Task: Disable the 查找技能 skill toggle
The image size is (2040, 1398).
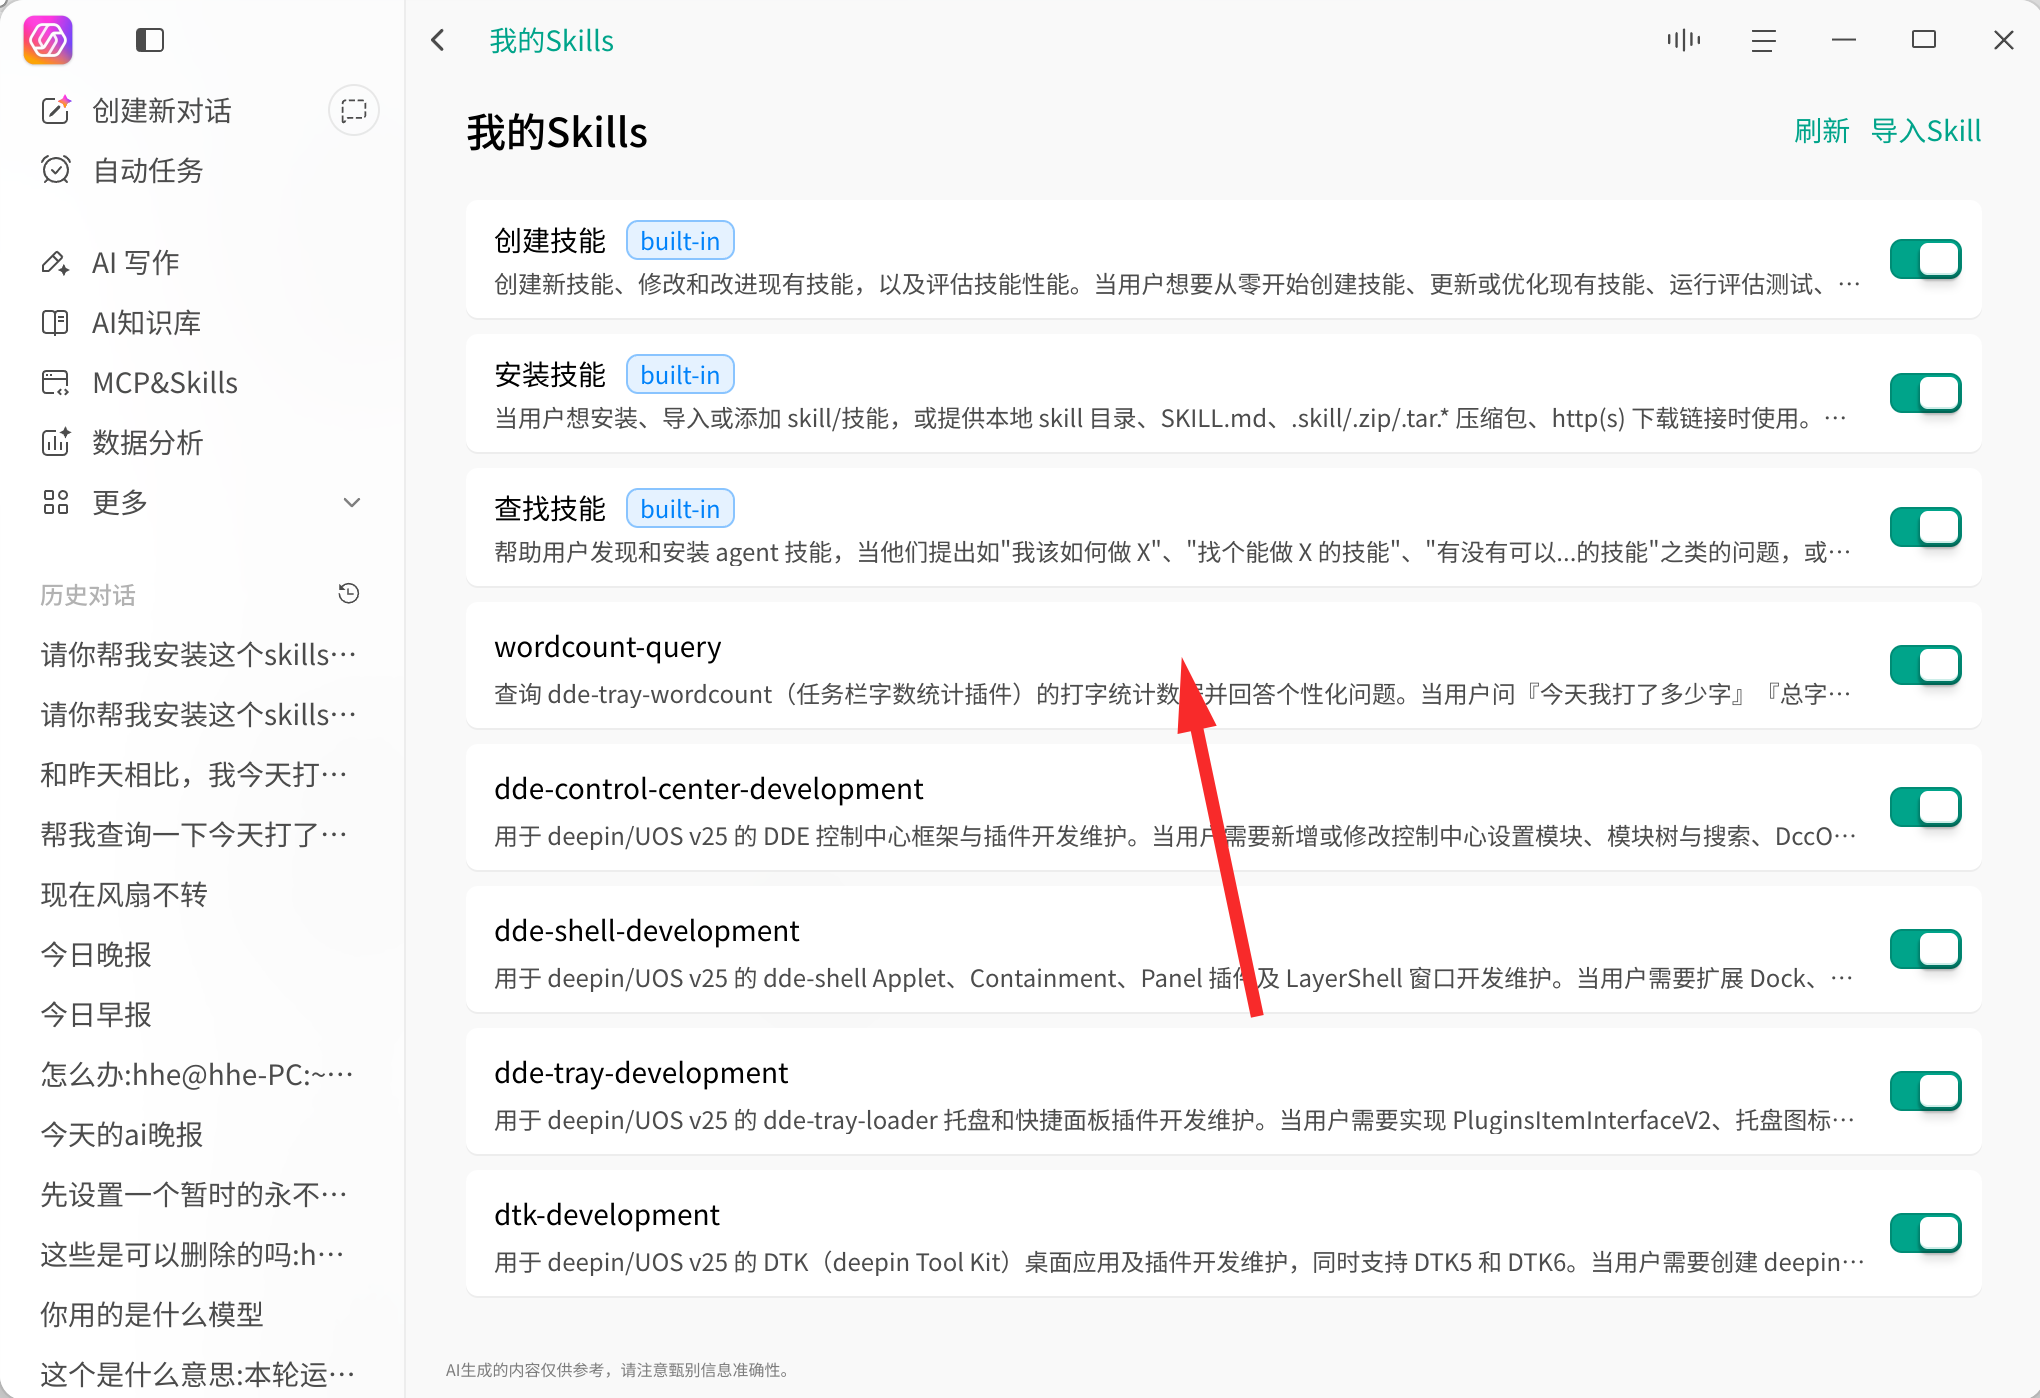Action: point(1925,528)
